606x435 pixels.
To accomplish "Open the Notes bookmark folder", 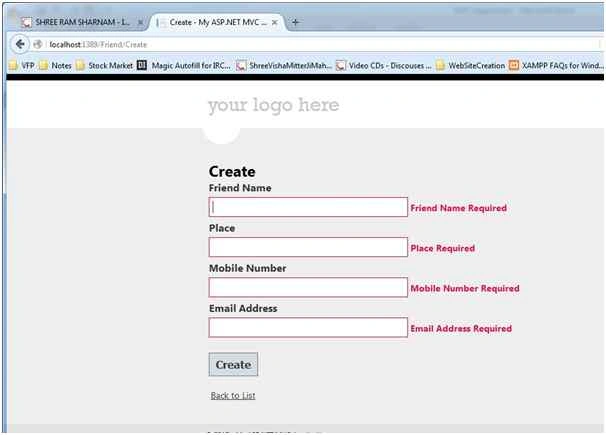I will coord(56,66).
